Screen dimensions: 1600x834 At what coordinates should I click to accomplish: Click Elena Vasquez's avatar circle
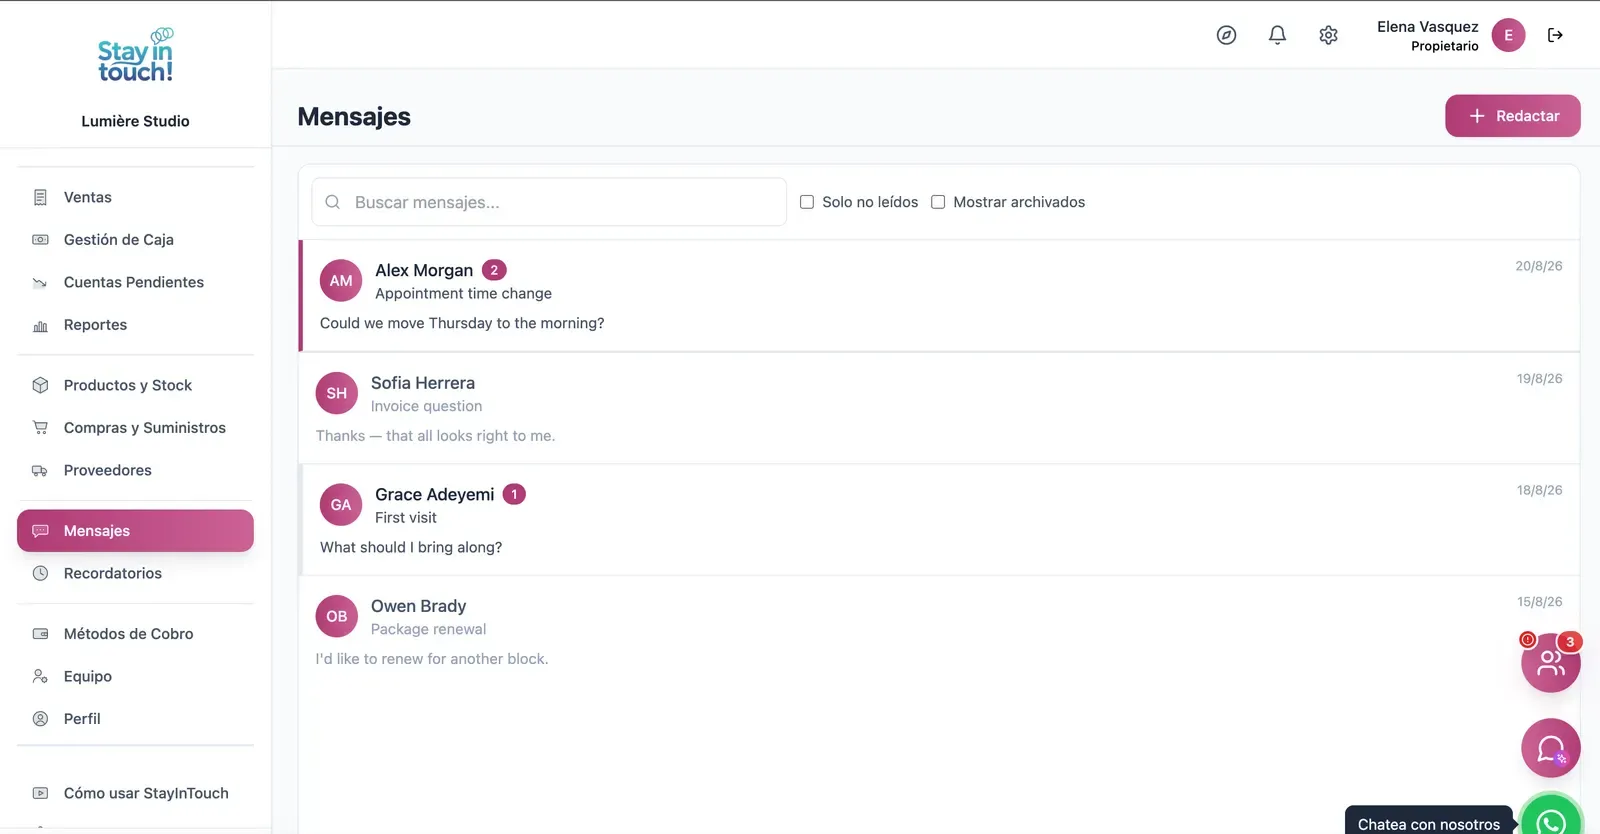pyautogui.click(x=1508, y=35)
